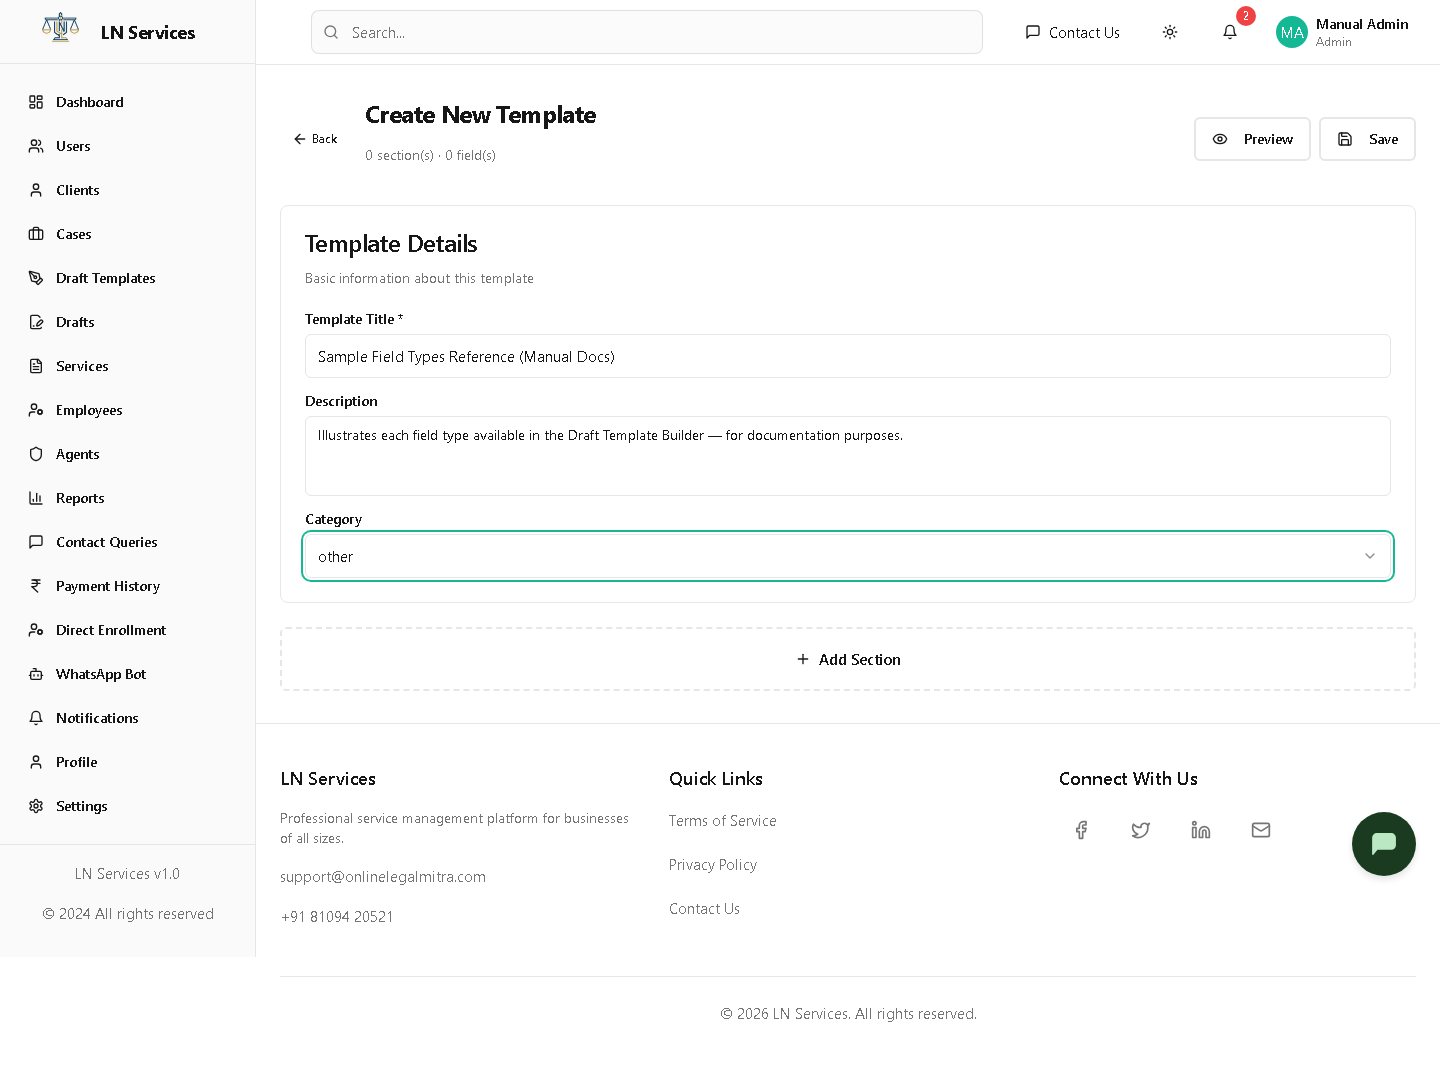Click 'LN Services v1.0' sidebar text

click(x=127, y=874)
